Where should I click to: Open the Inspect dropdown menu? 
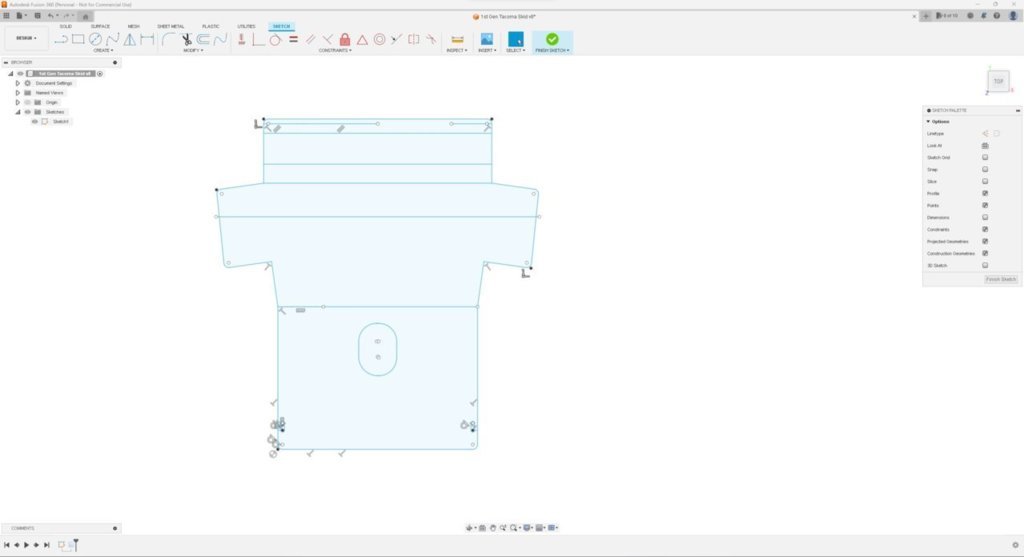point(456,50)
